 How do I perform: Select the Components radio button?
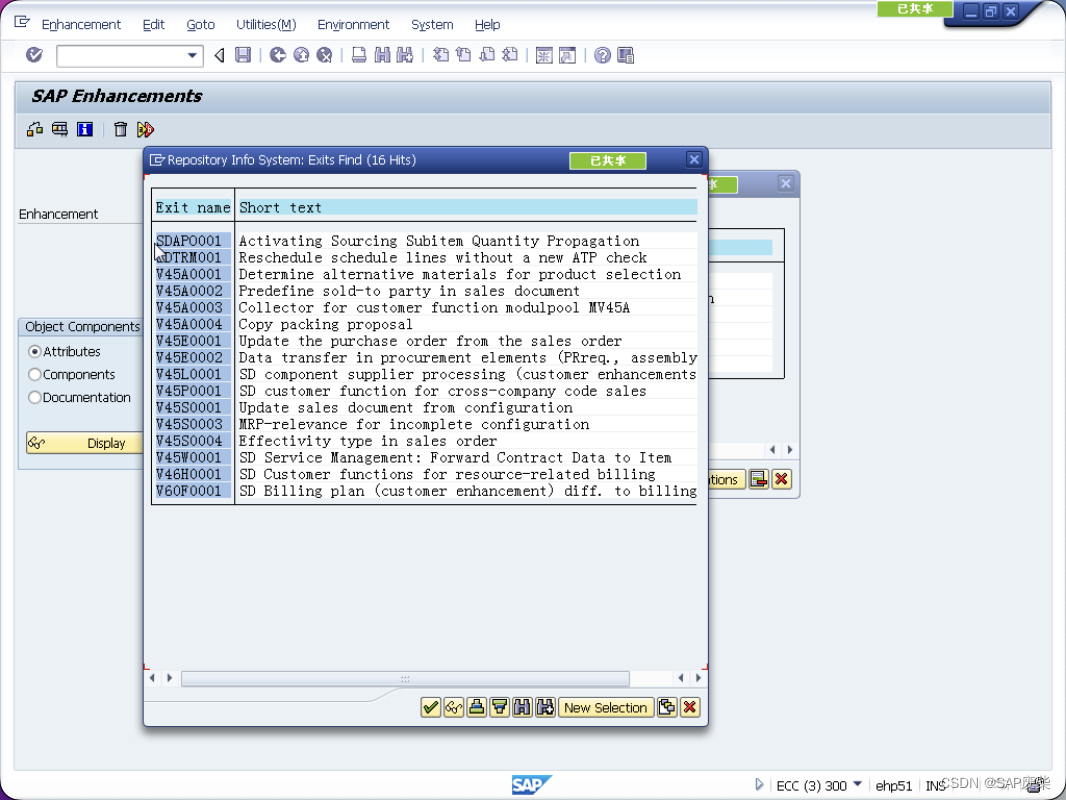pyautogui.click(x=35, y=375)
